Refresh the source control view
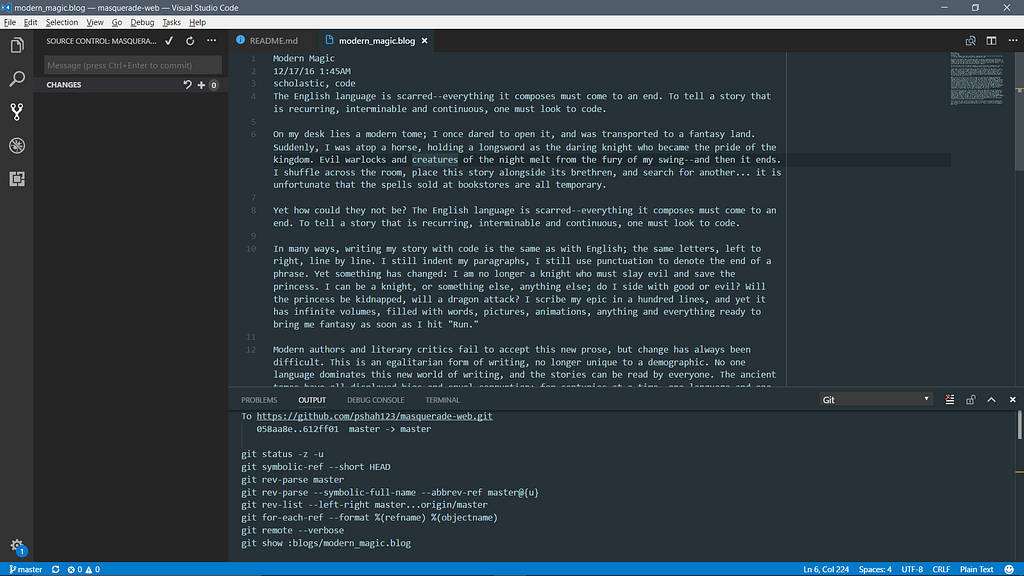This screenshot has height=576, width=1024. (x=190, y=40)
